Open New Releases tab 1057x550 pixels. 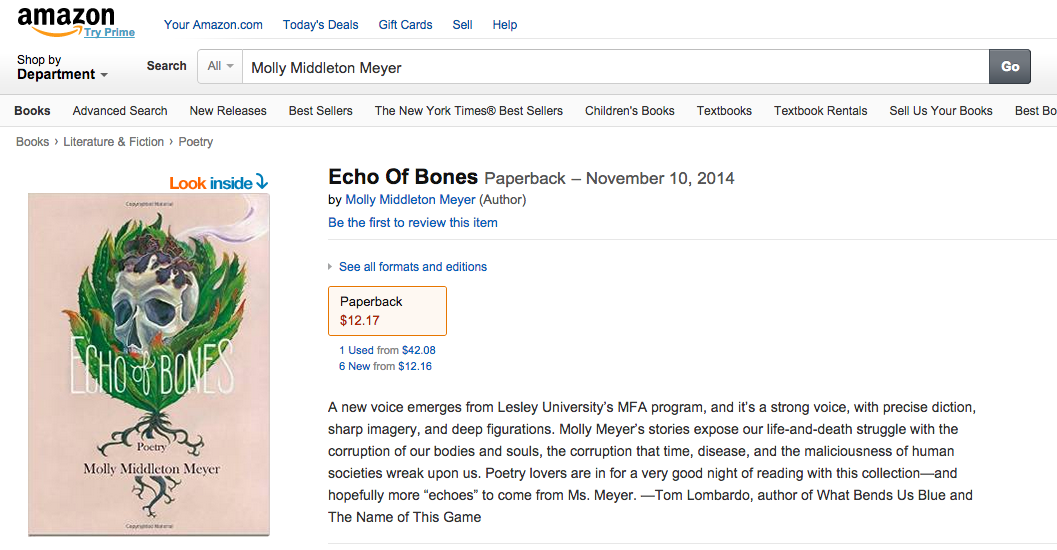tap(228, 111)
